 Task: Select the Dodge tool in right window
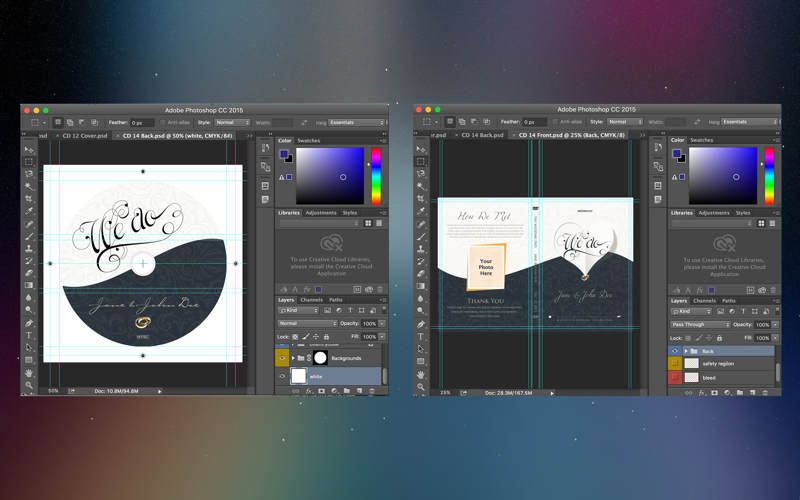[421, 311]
